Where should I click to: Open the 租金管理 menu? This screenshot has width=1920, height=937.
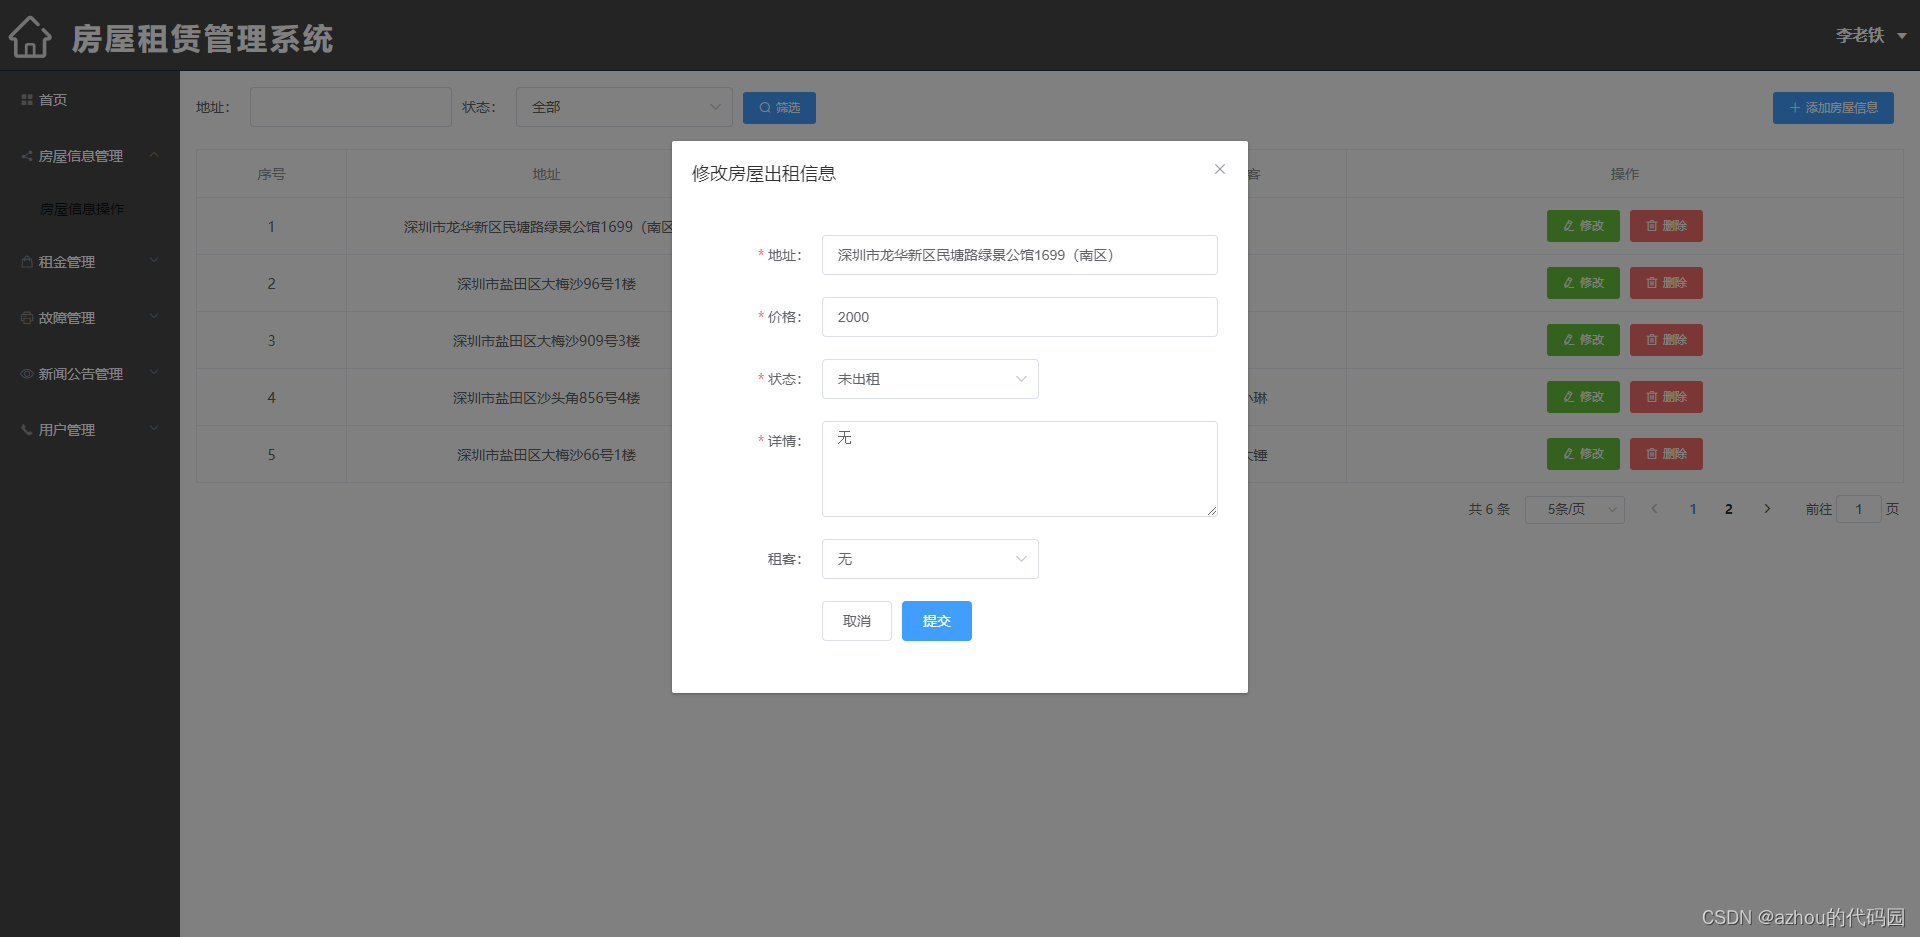[x=90, y=262]
